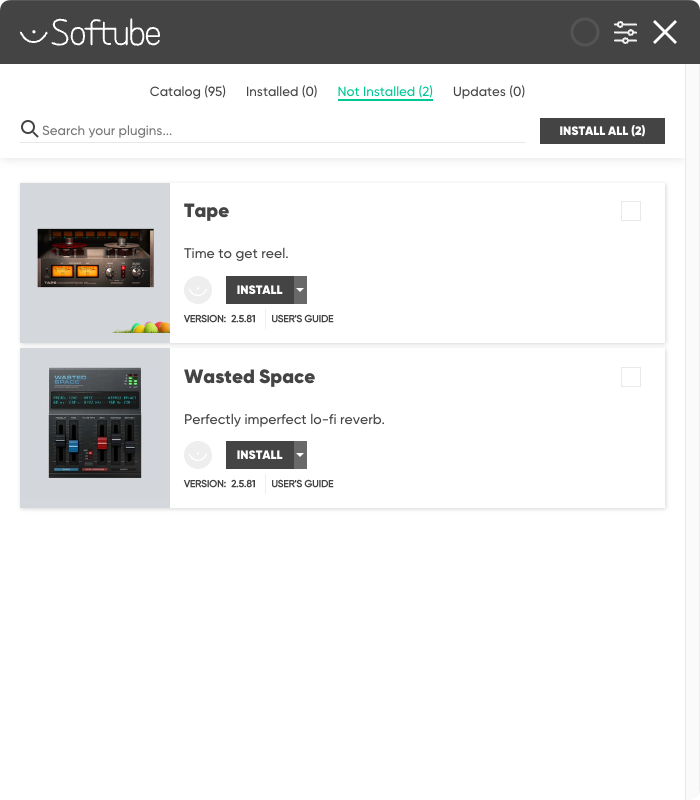The width and height of the screenshot is (700, 800).
Task: Close the Softube Central window
Action: point(665,33)
